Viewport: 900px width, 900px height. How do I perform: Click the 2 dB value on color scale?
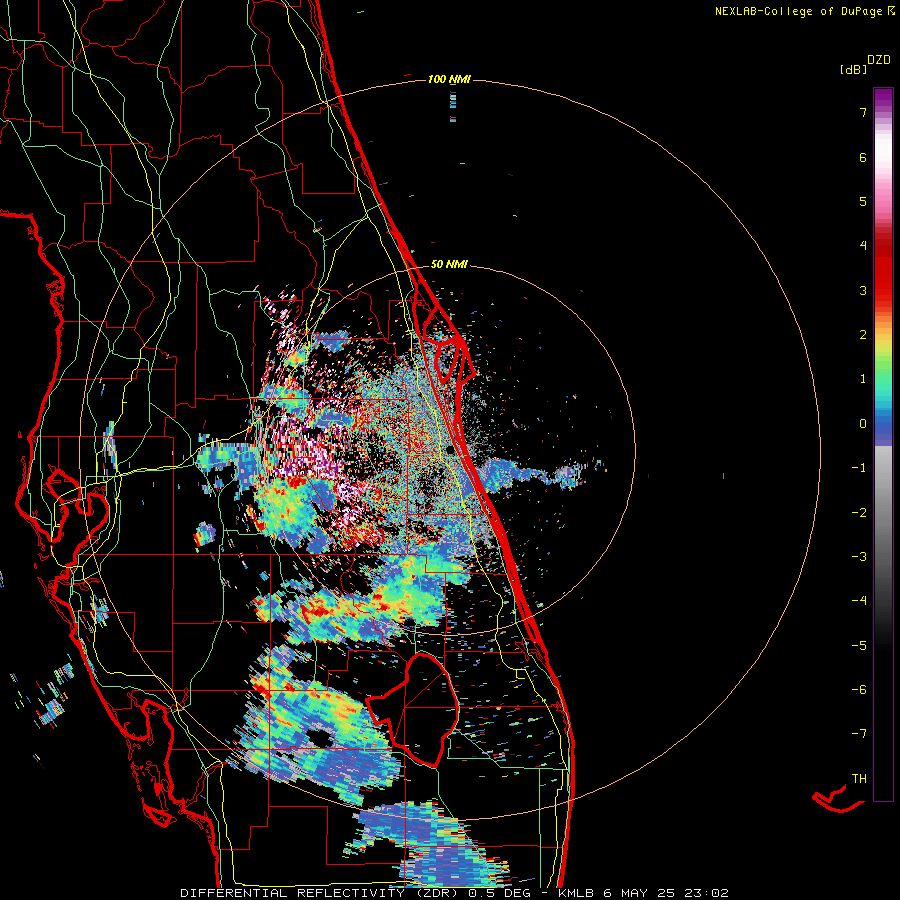pyautogui.click(x=863, y=335)
